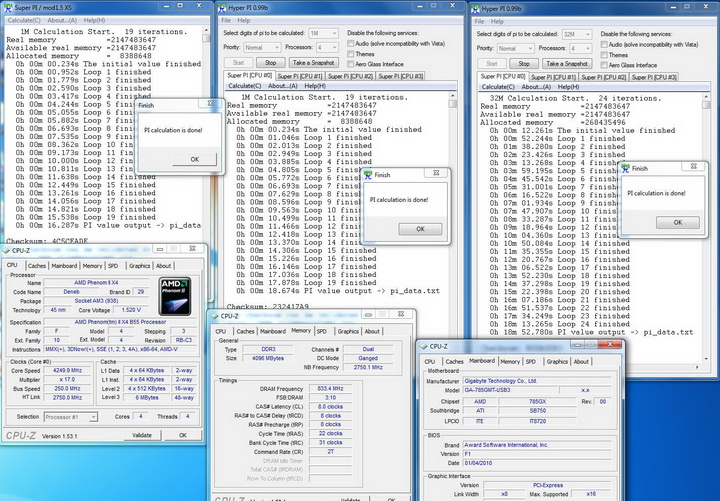Image resolution: width=720 pixels, height=501 pixels.
Task: Enable Audio service checkbox in right Hyper PI
Action: 604,45
